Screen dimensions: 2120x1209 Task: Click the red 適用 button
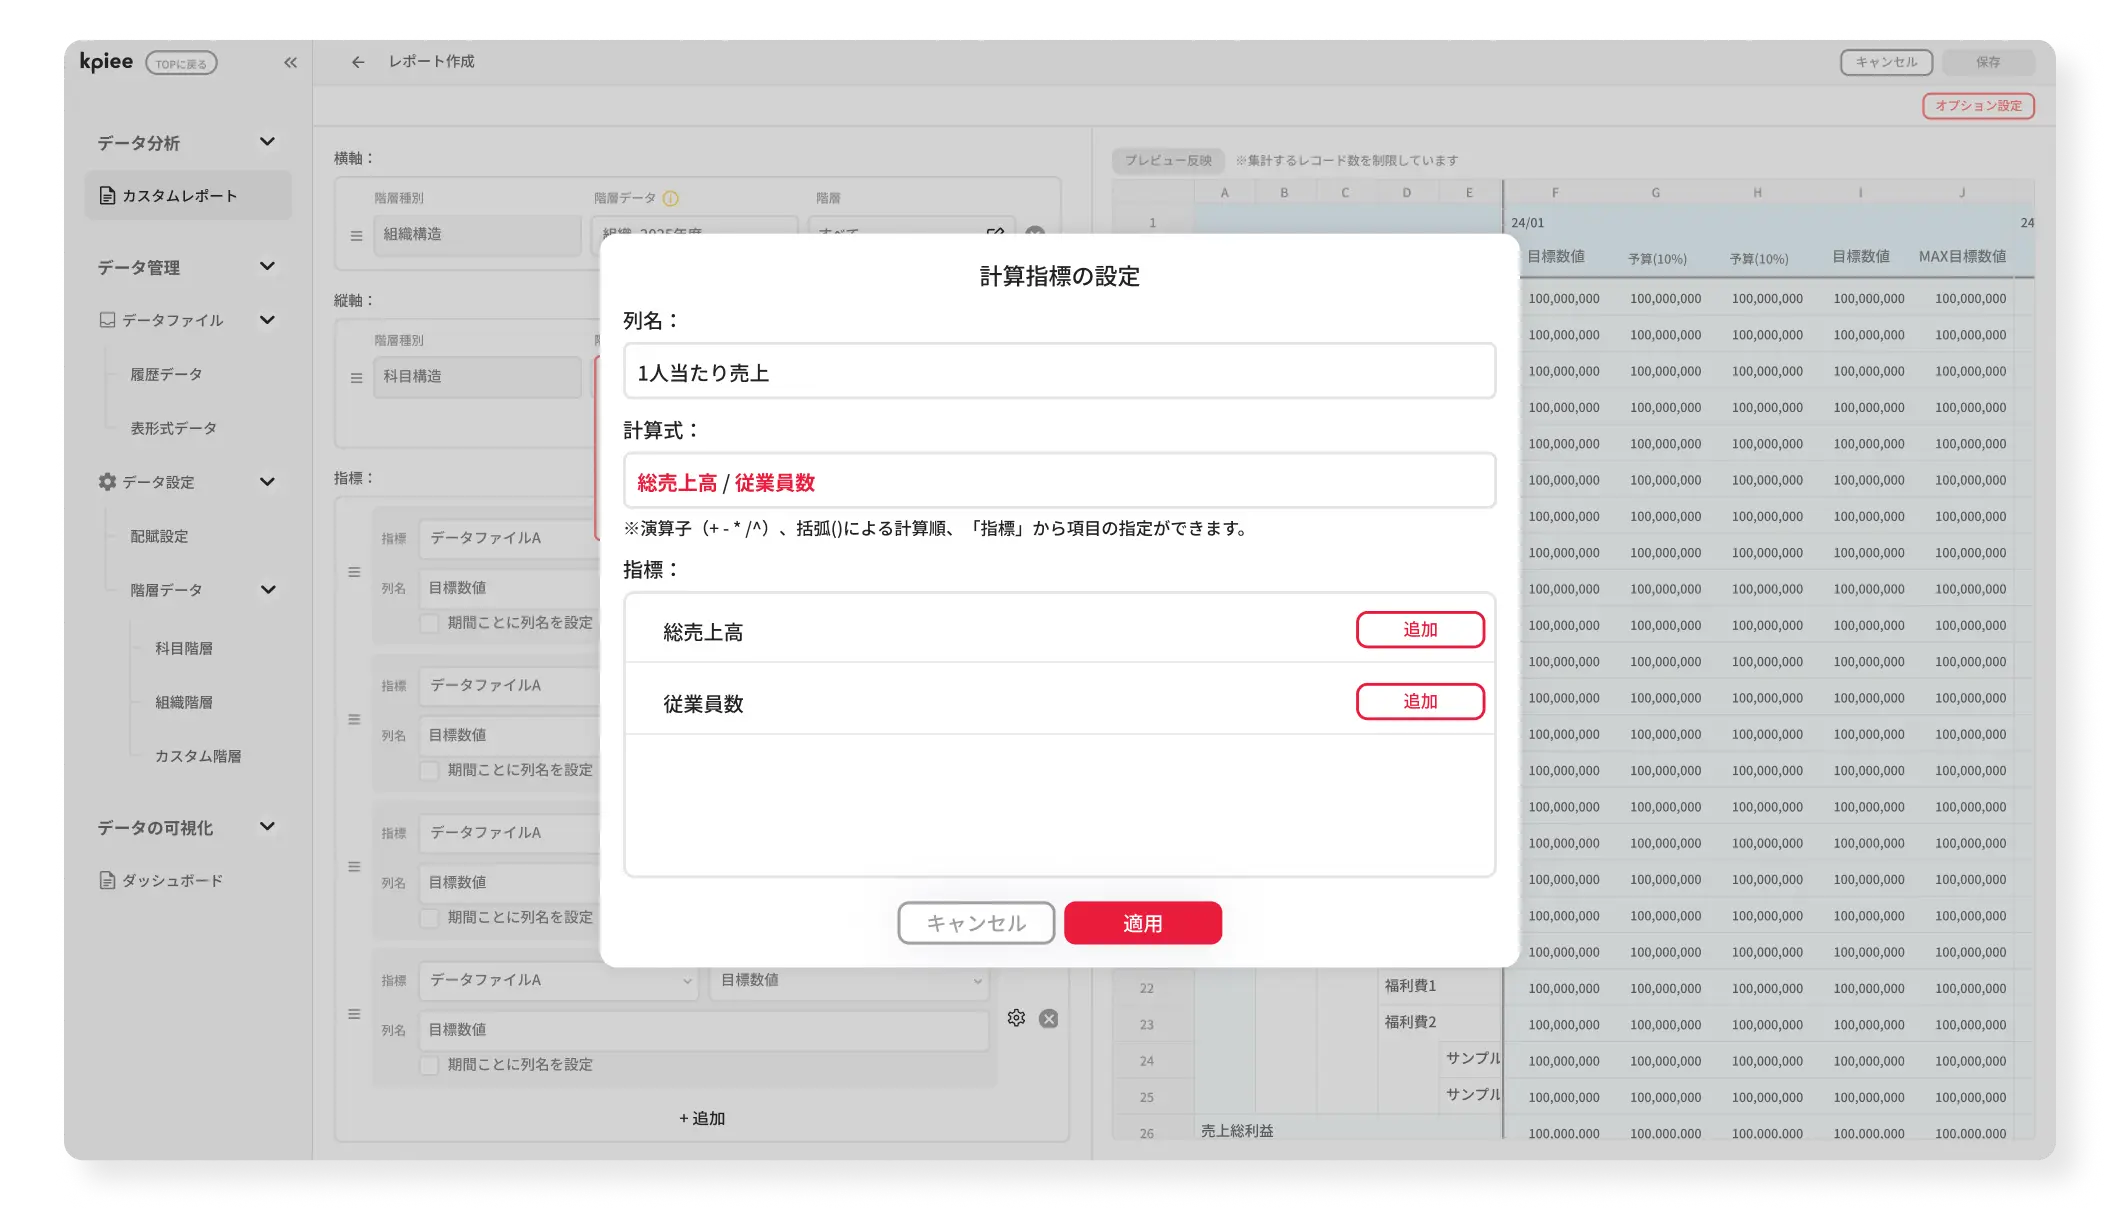coord(1142,923)
